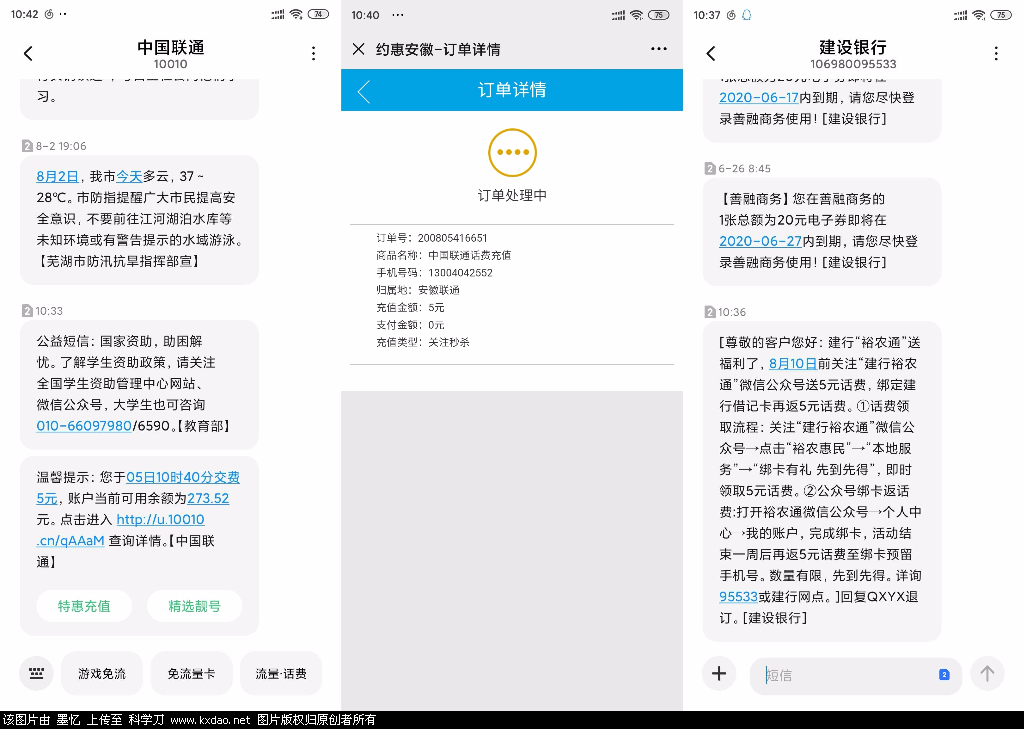Tap the 精选靓号 button
This screenshot has height=729, width=1024.
coord(195,606)
